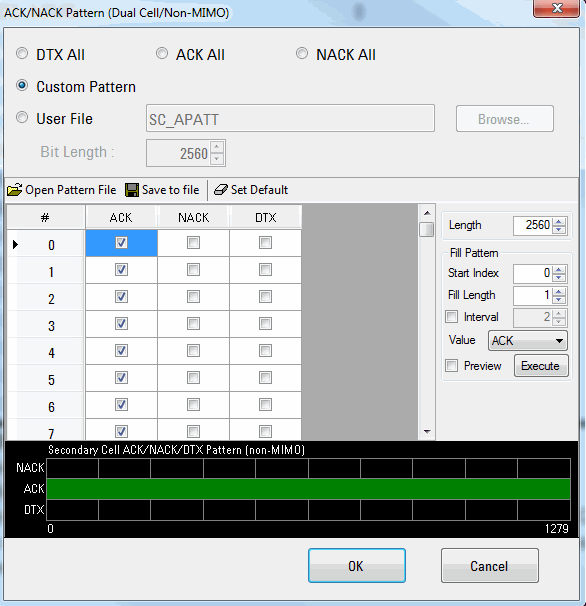Viewport: 586px width, 606px height.
Task: Open Pattern File from toolbar
Action: click(x=61, y=190)
